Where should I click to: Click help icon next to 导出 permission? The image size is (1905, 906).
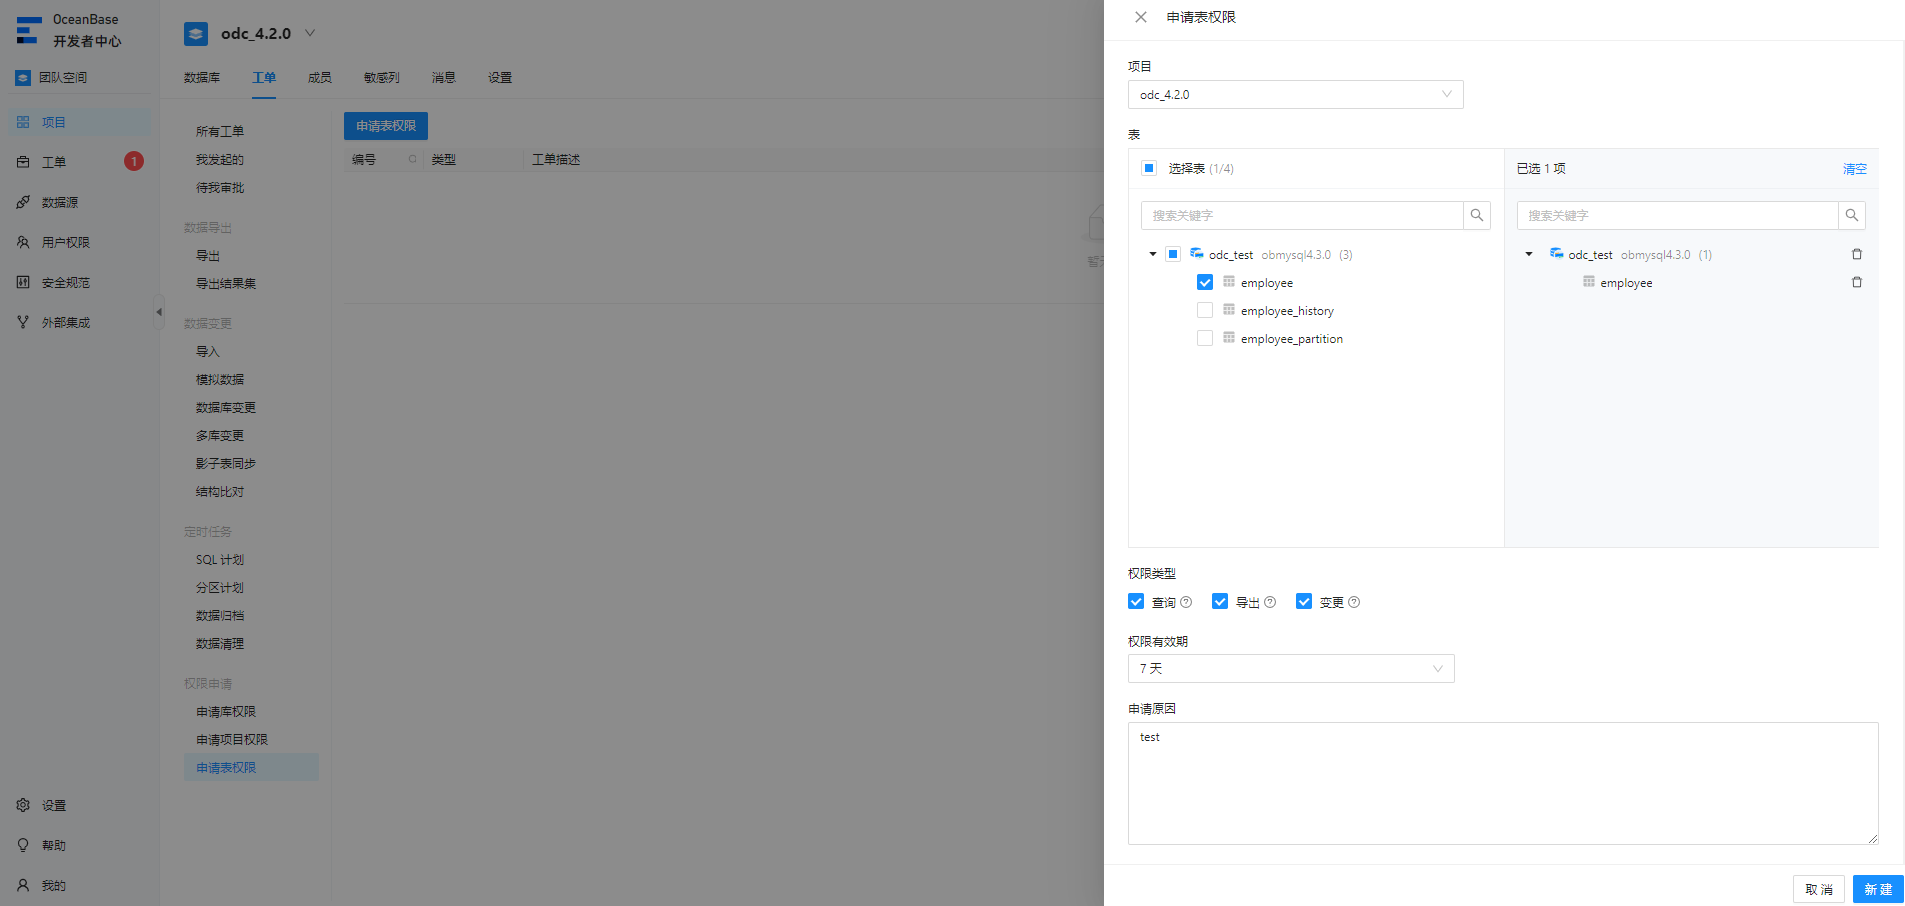click(x=1270, y=602)
